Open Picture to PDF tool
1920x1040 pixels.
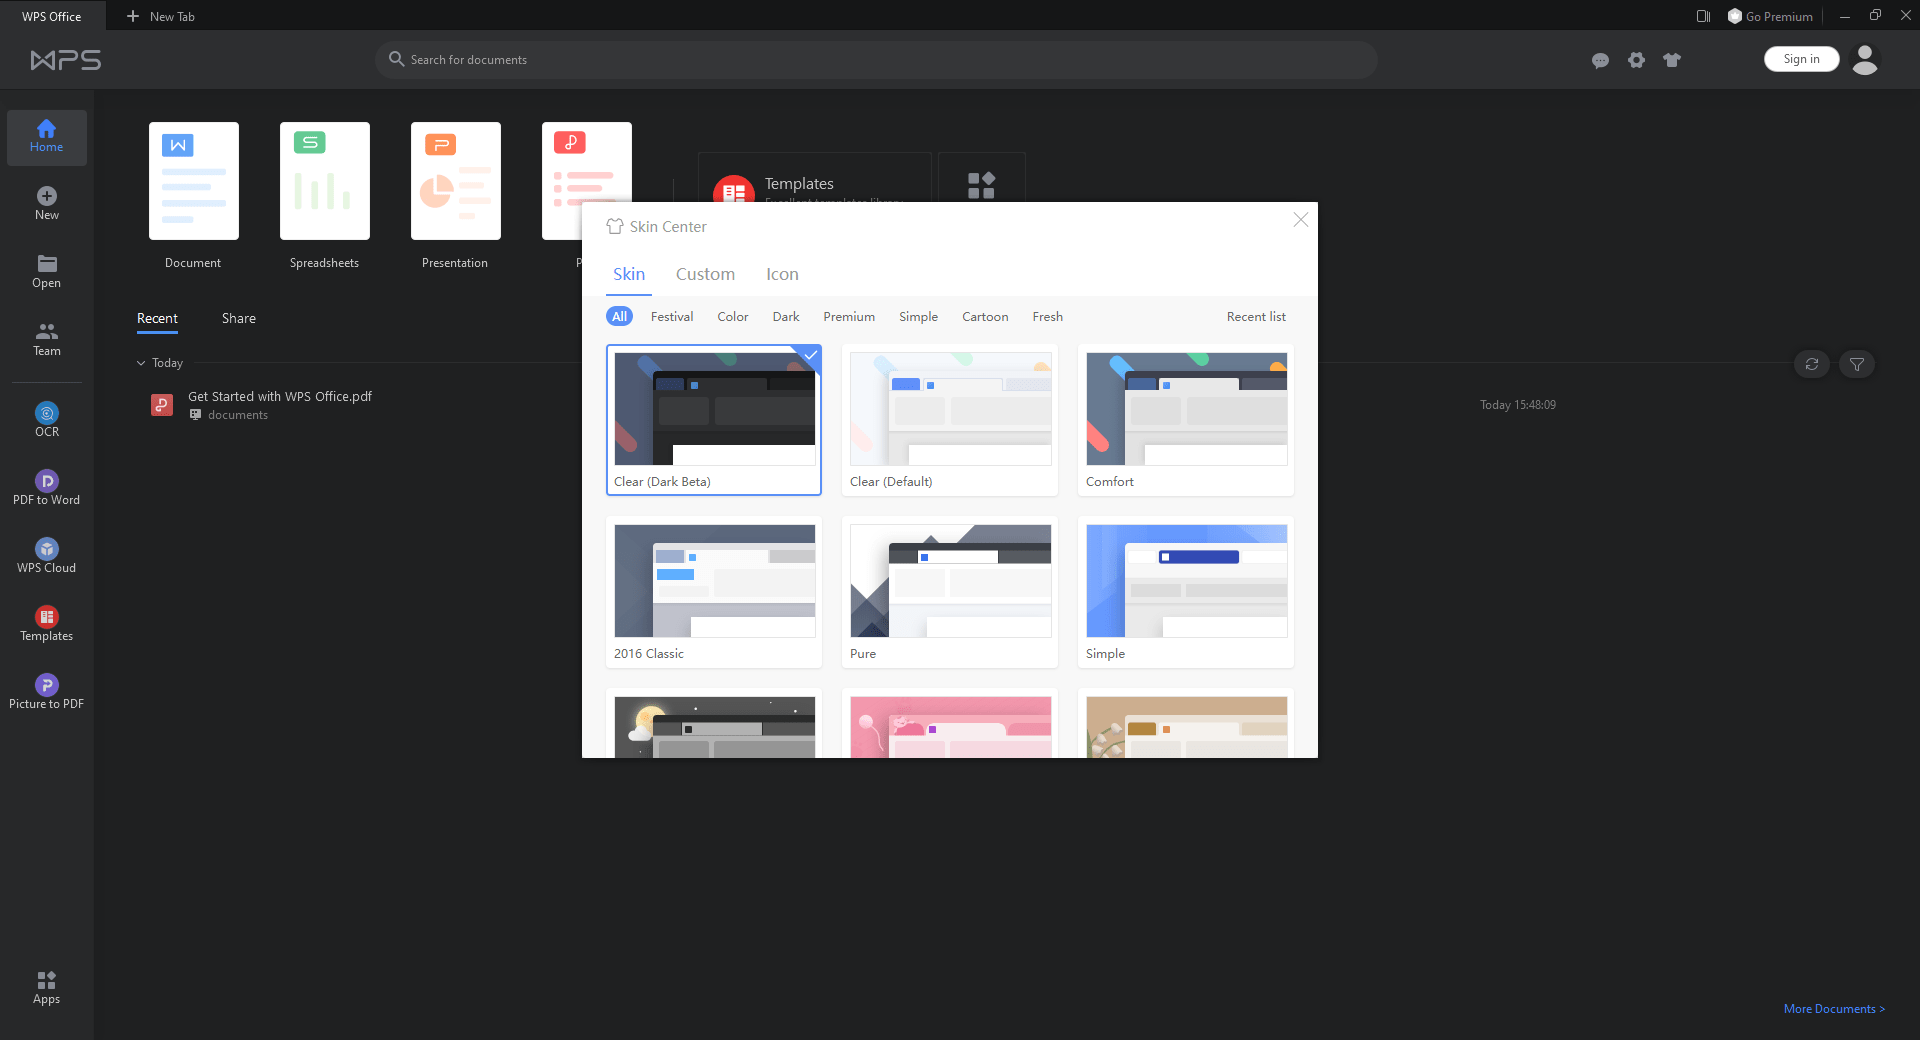tap(46, 691)
